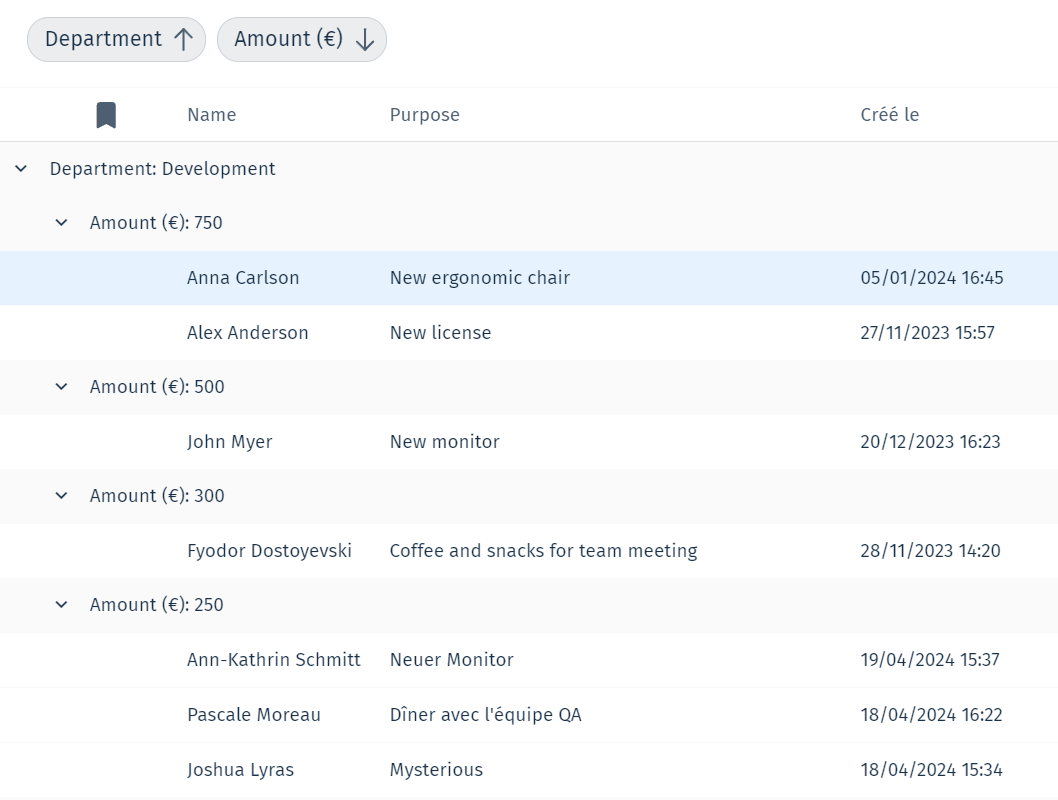The height and width of the screenshot is (800, 1058).
Task: Click the 20/12/2023 16:23 date cell
Action: 930,442
